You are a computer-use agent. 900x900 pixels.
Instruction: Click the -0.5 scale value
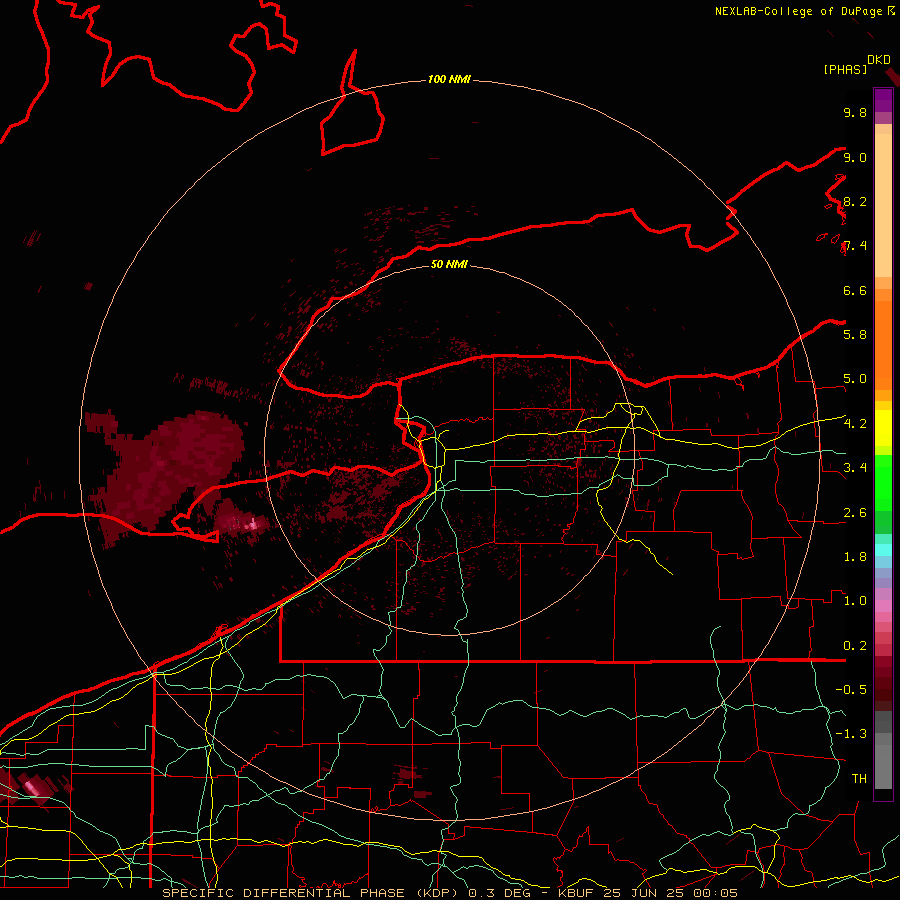point(851,690)
